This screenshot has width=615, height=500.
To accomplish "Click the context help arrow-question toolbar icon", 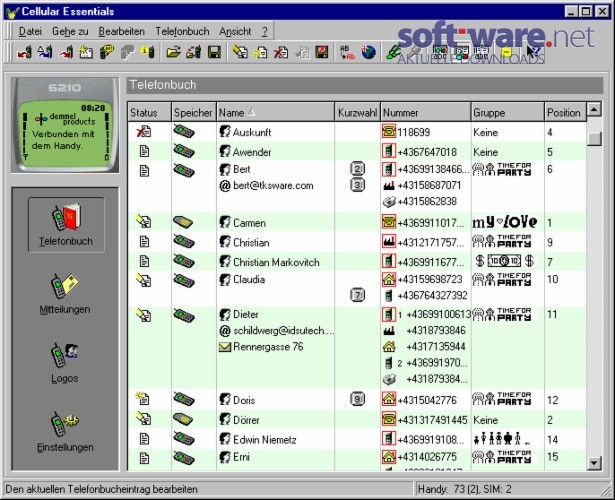I will [x=533, y=52].
